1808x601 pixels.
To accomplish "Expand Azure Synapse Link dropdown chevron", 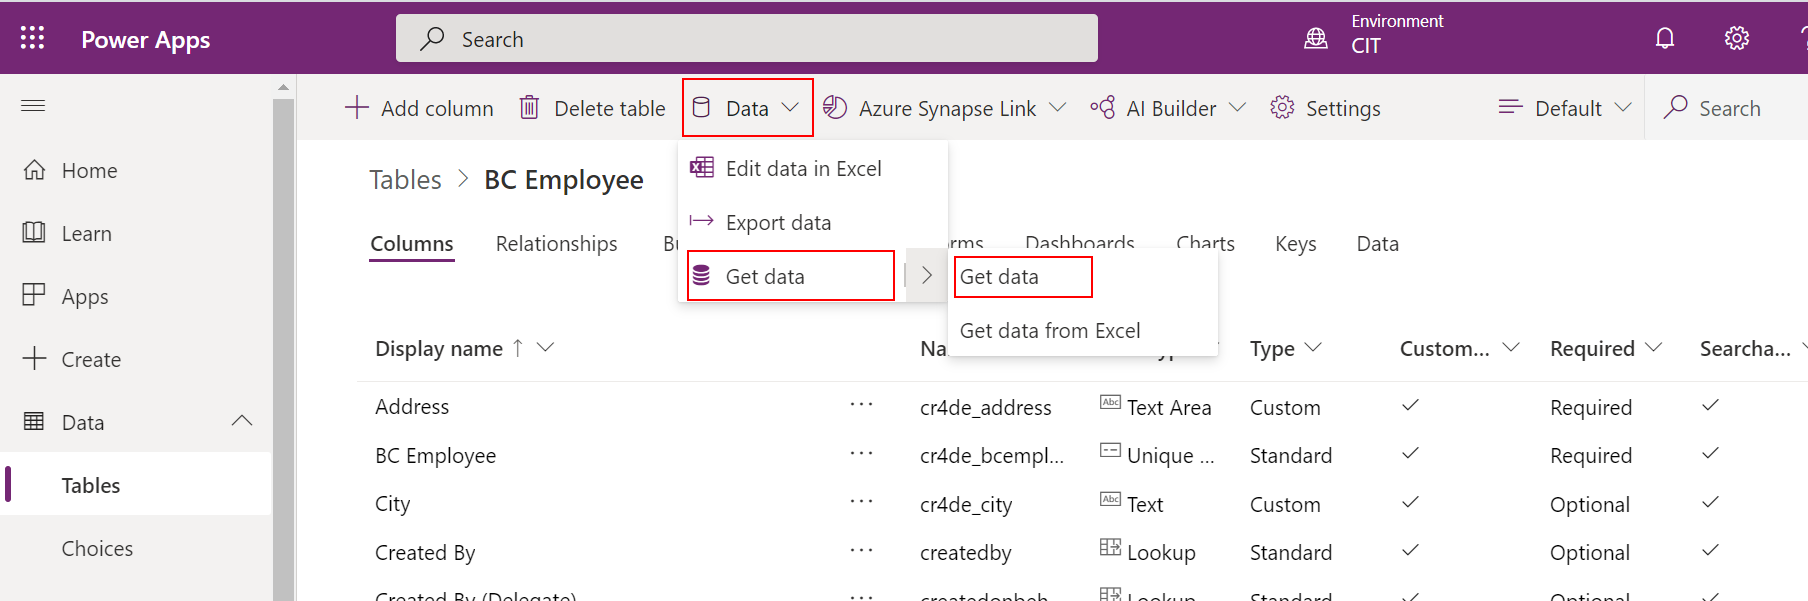I will point(1057,107).
